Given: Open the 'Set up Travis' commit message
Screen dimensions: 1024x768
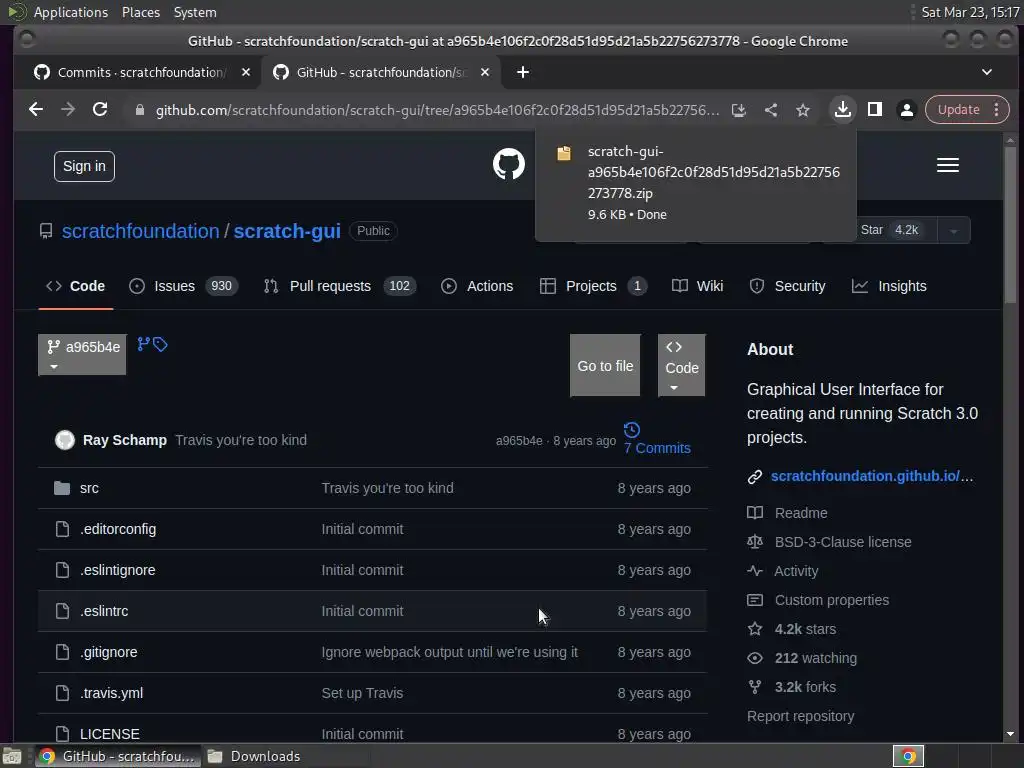Looking at the screenshot, I should click(362, 693).
